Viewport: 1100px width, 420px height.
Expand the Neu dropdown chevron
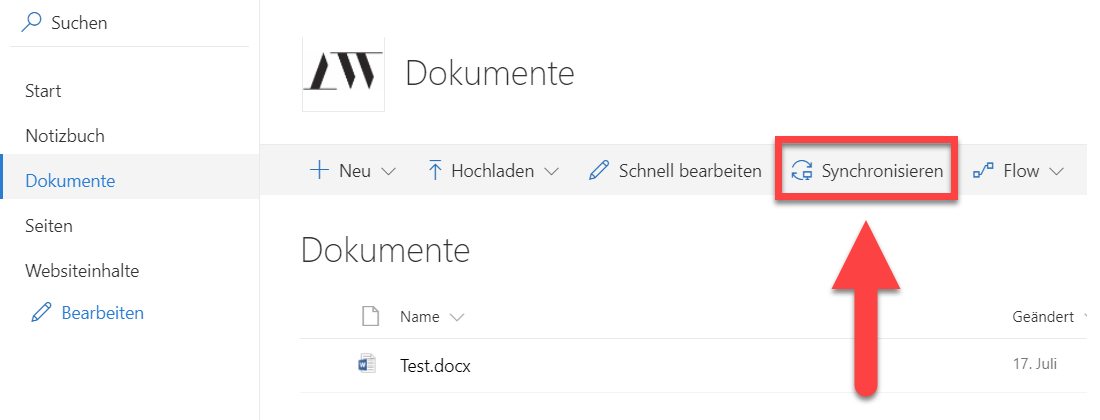(x=389, y=172)
